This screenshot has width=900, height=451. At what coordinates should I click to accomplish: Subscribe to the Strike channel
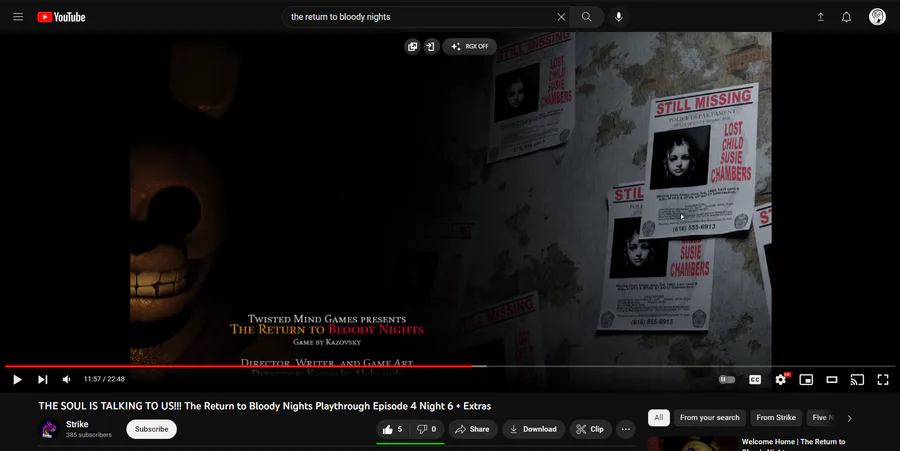click(152, 429)
